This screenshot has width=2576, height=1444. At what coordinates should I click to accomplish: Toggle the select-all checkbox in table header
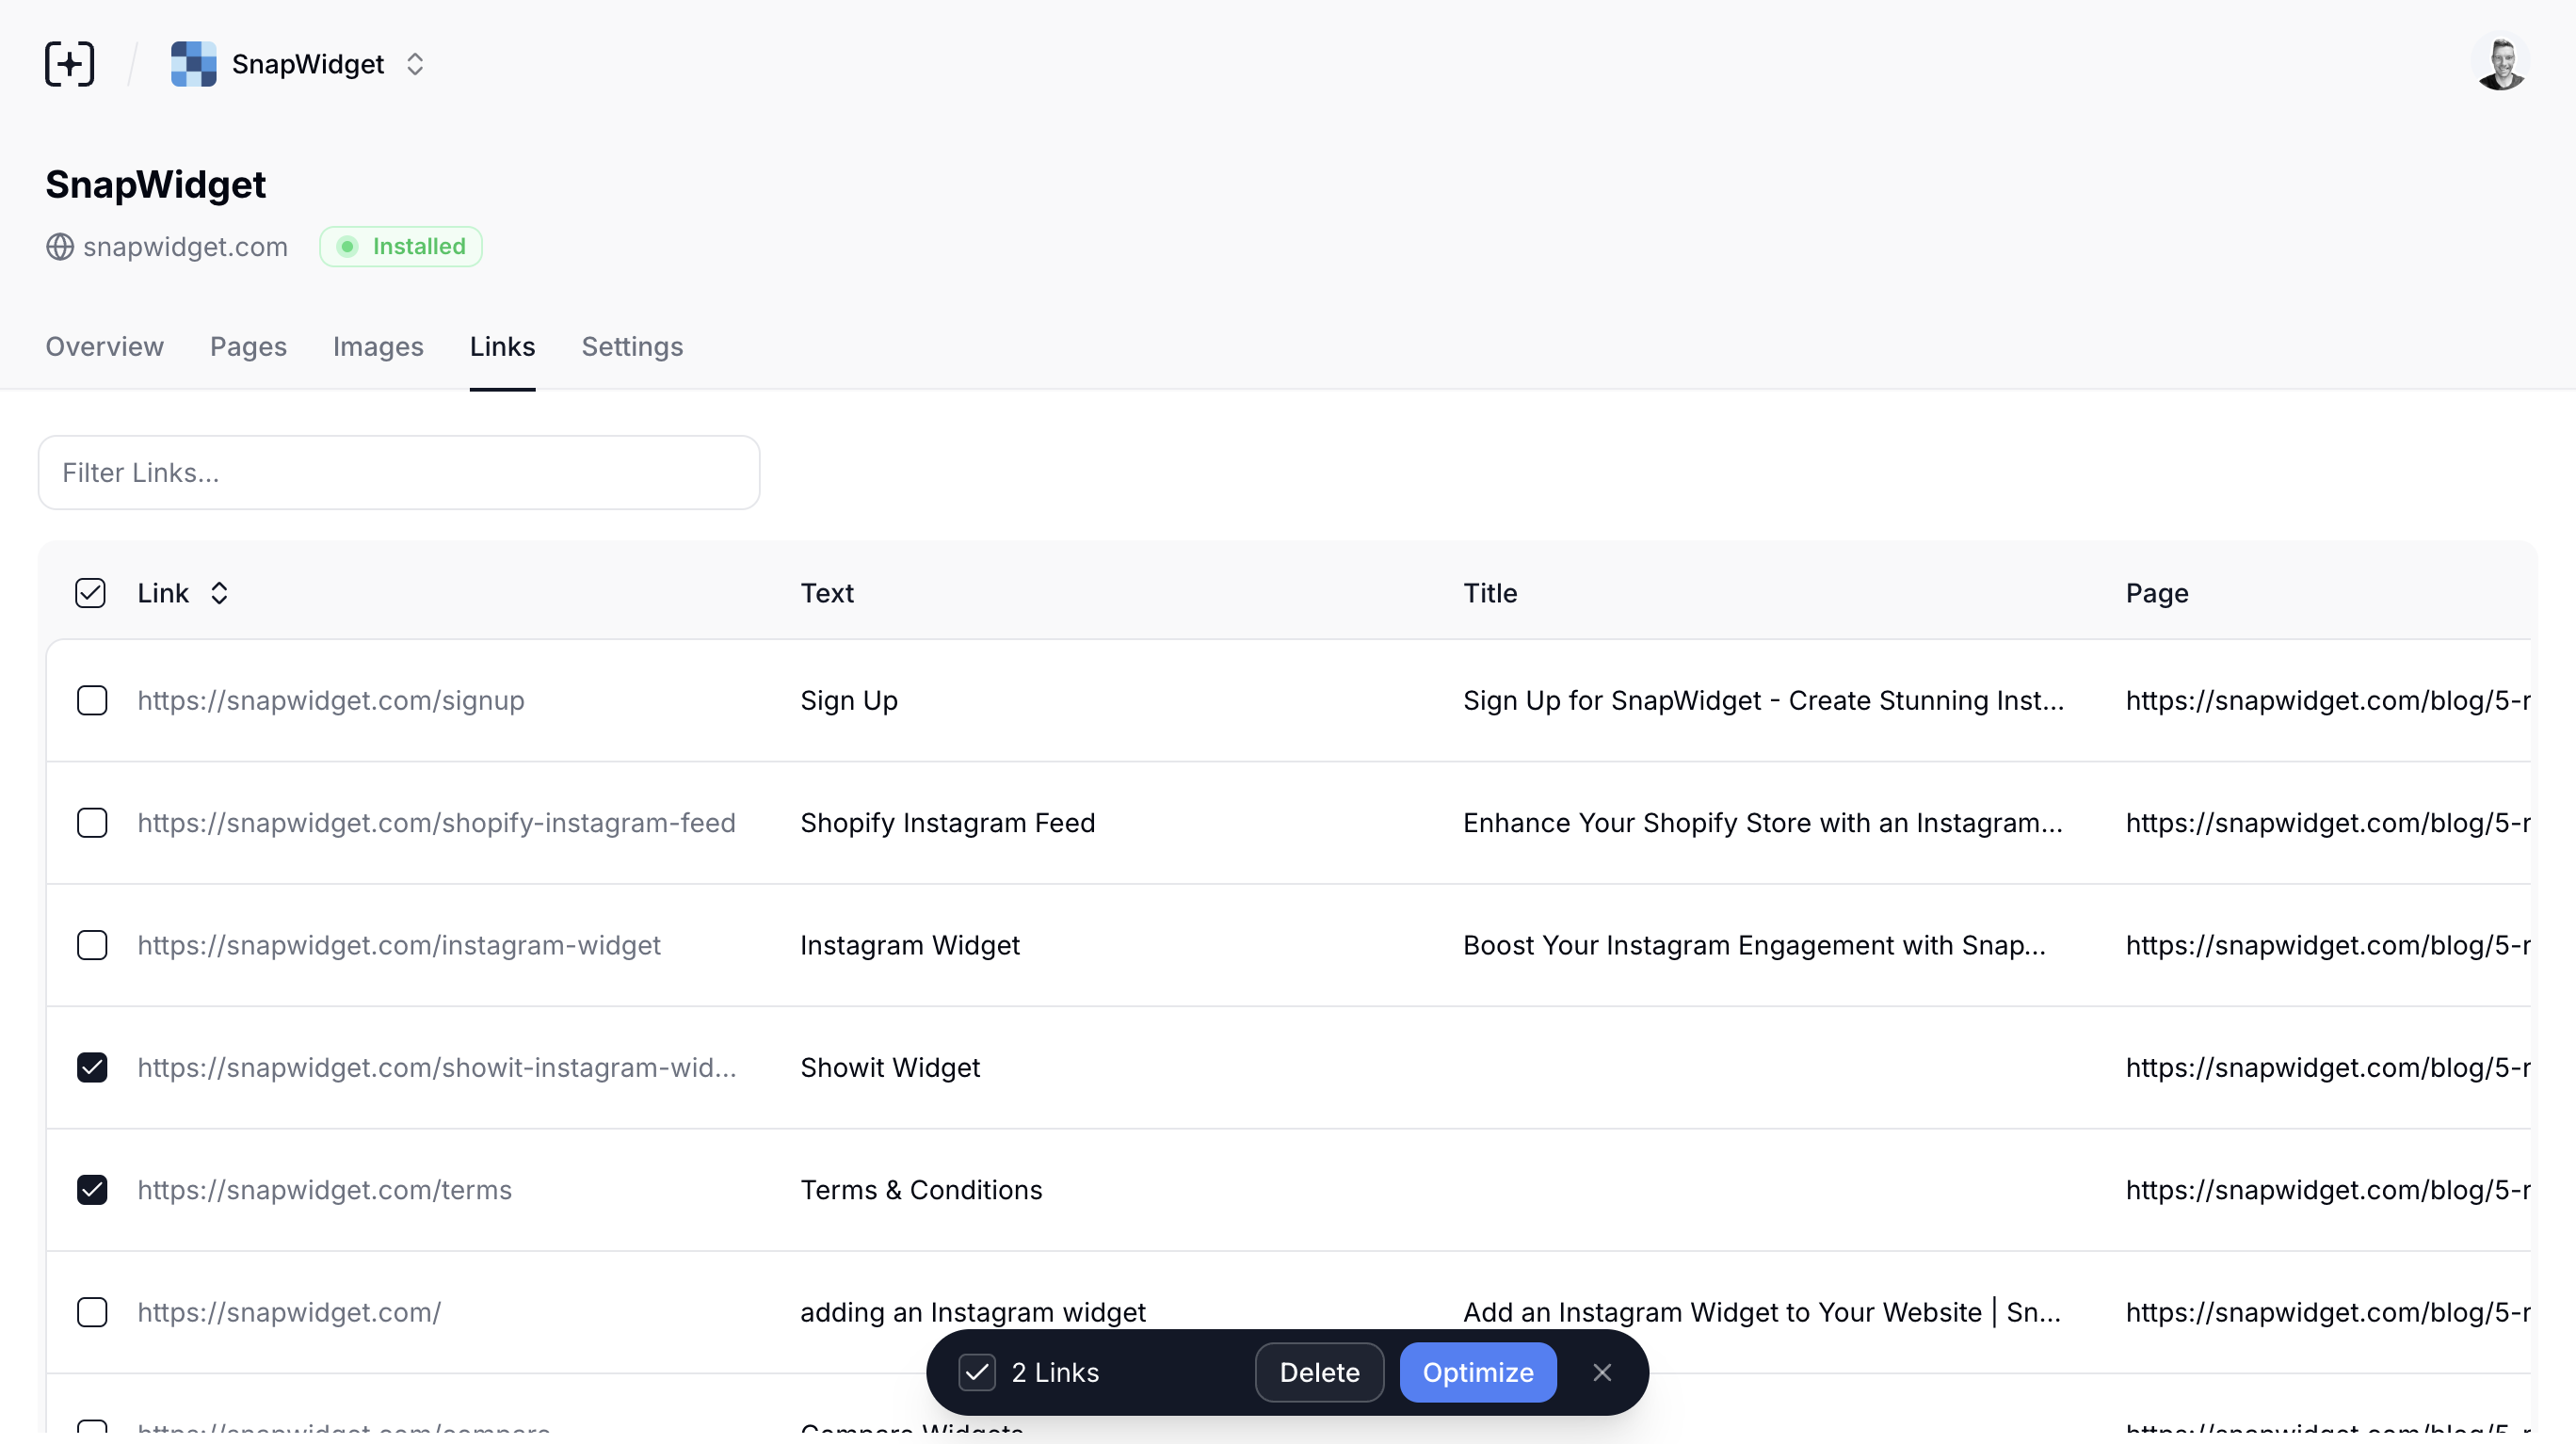pyautogui.click(x=90, y=592)
